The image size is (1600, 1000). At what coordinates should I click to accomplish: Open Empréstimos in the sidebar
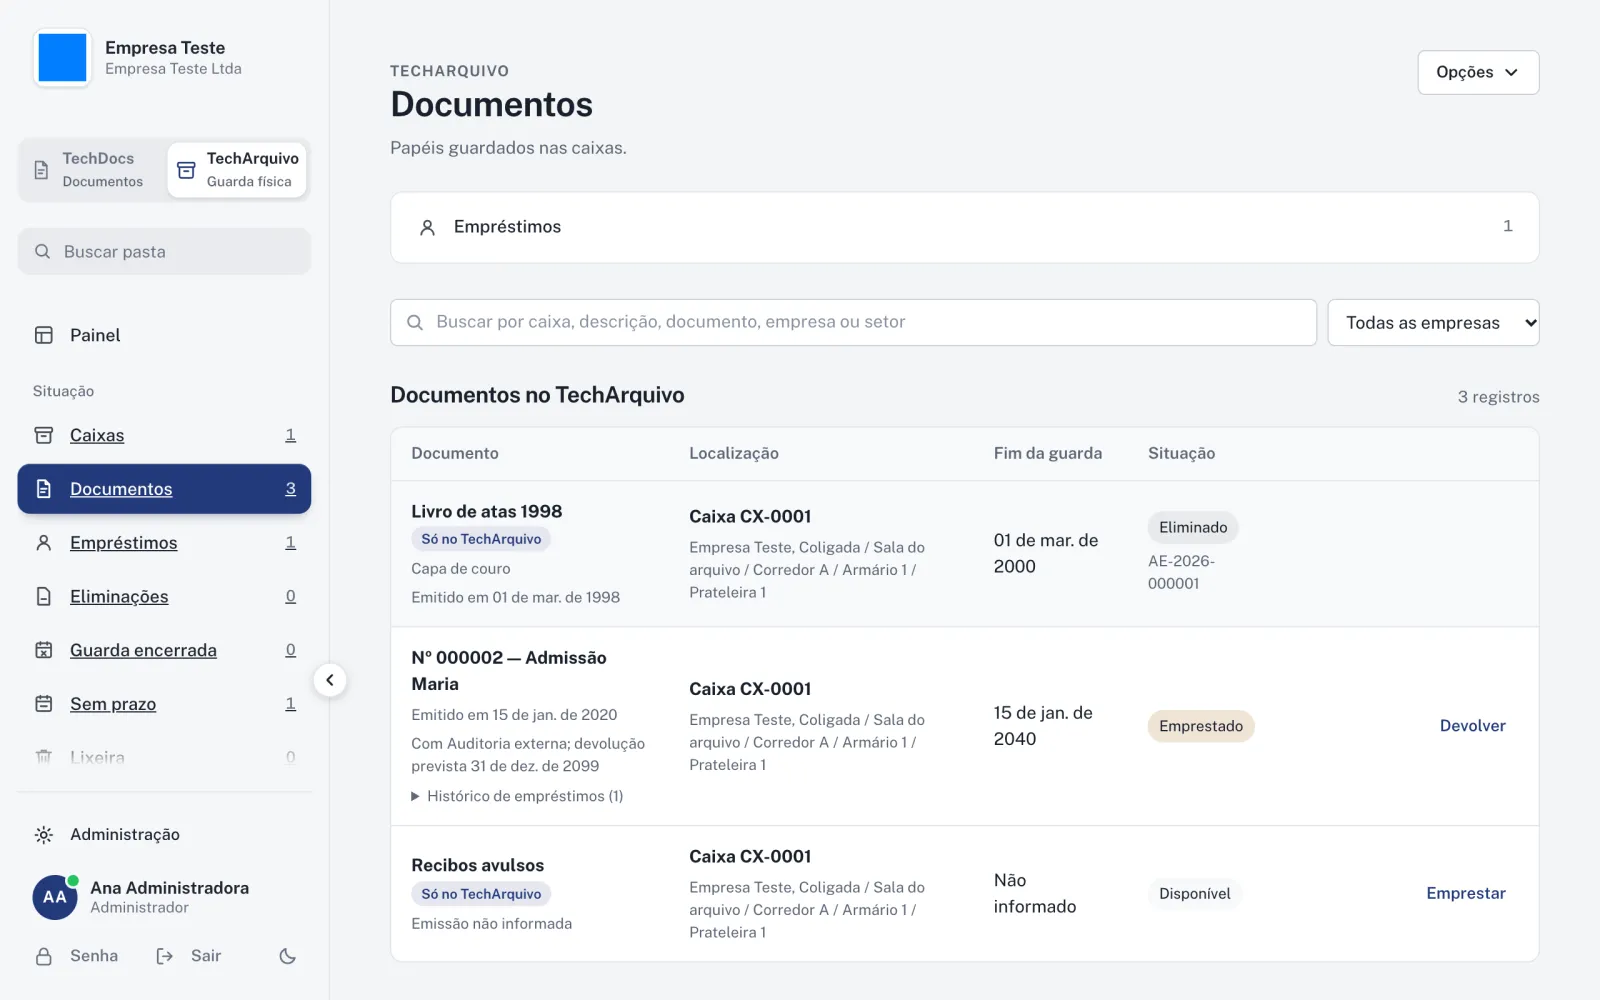[164, 543]
